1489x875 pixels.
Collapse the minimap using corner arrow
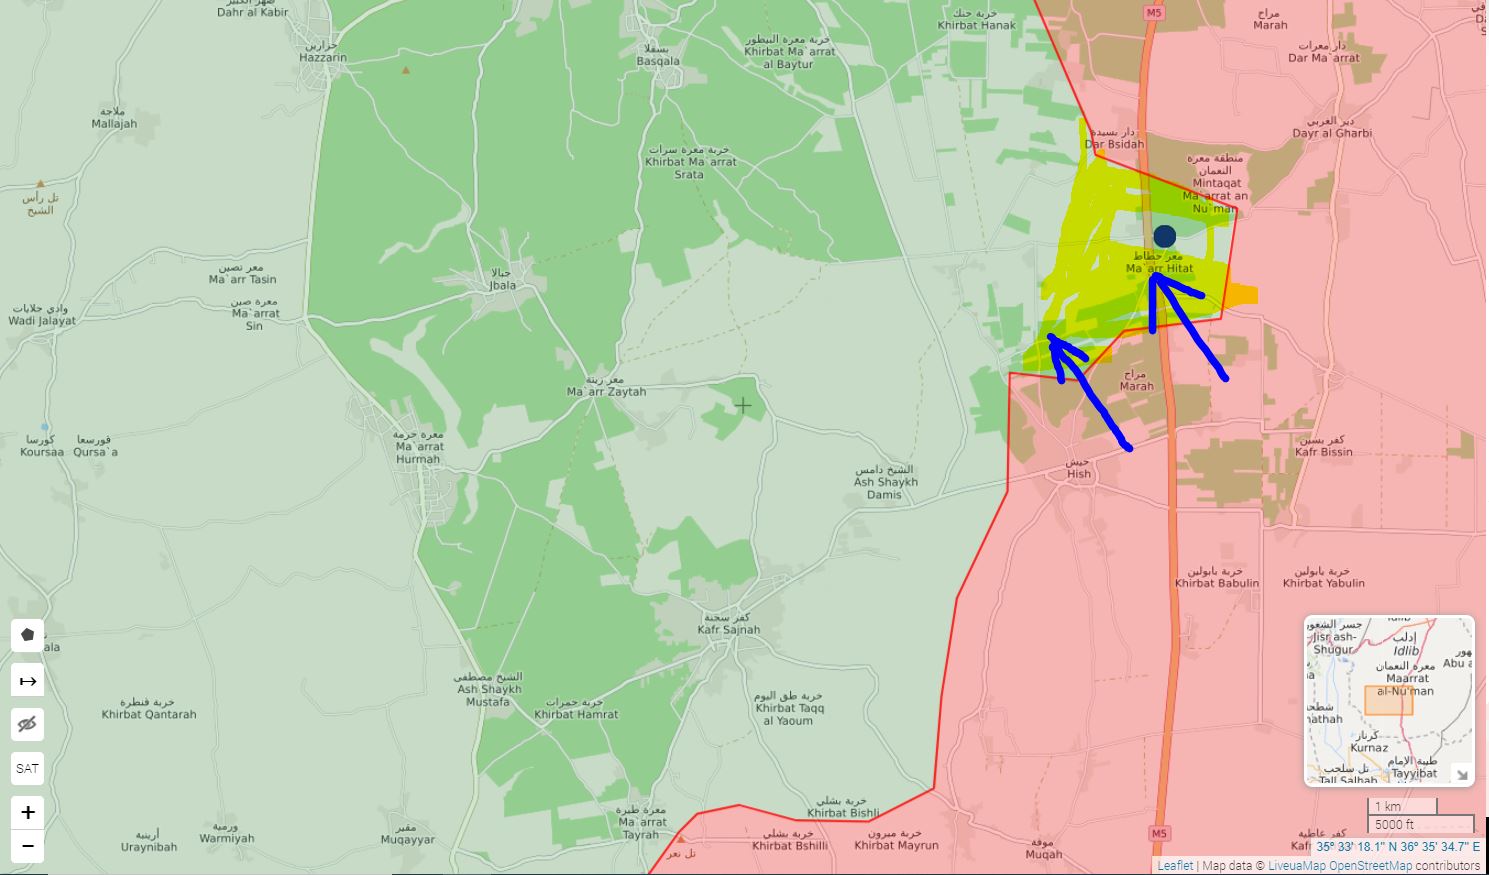click(x=1461, y=774)
